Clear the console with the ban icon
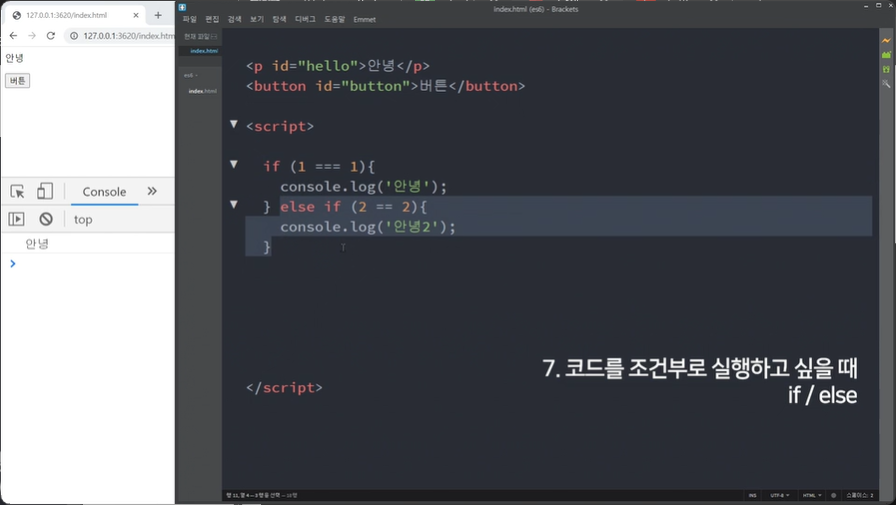 (46, 219)
